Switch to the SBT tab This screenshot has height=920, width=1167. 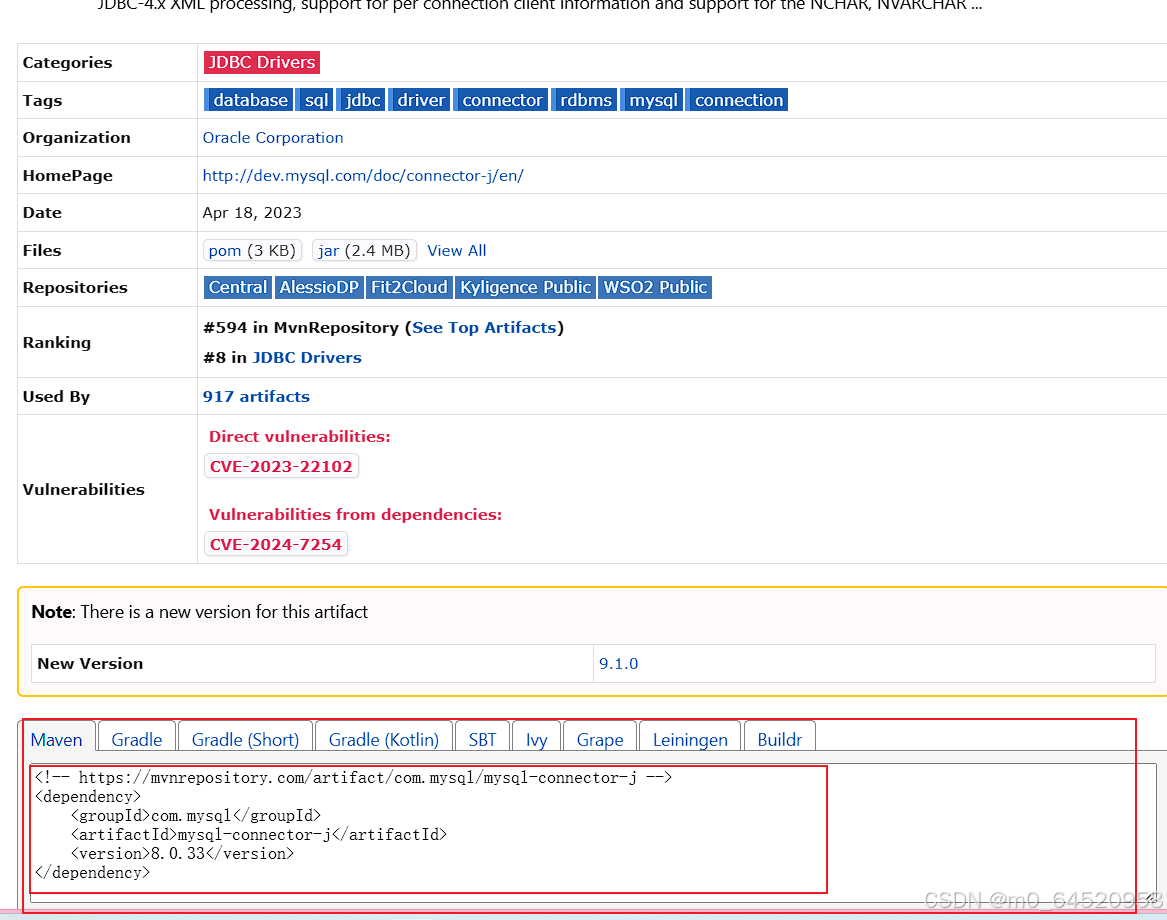tap(482, 740)
